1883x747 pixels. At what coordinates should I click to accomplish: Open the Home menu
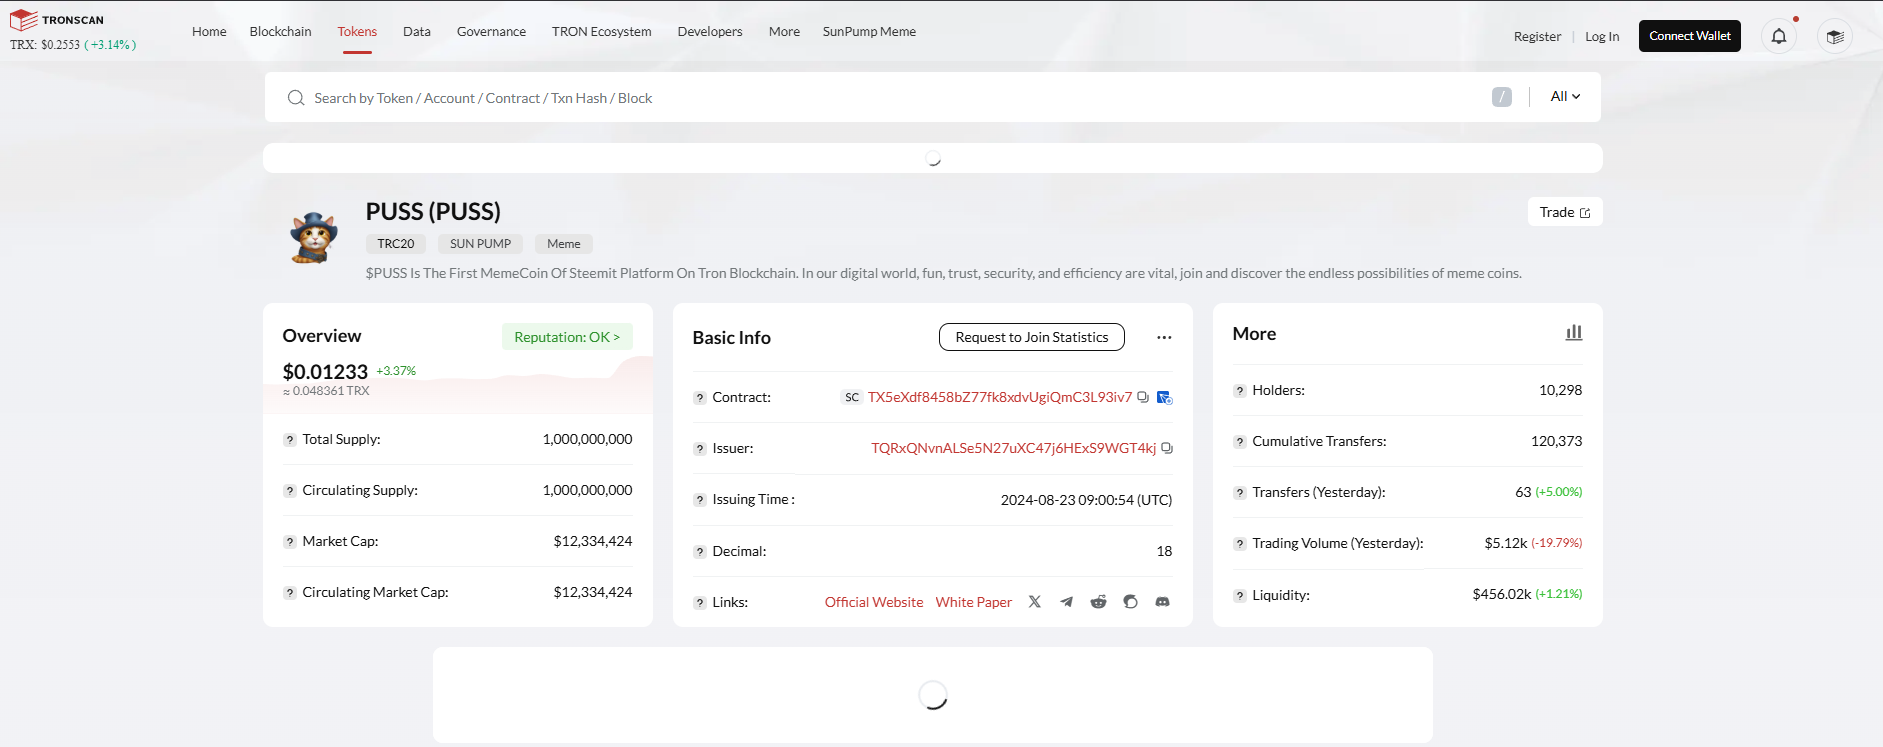coord(209,31)
